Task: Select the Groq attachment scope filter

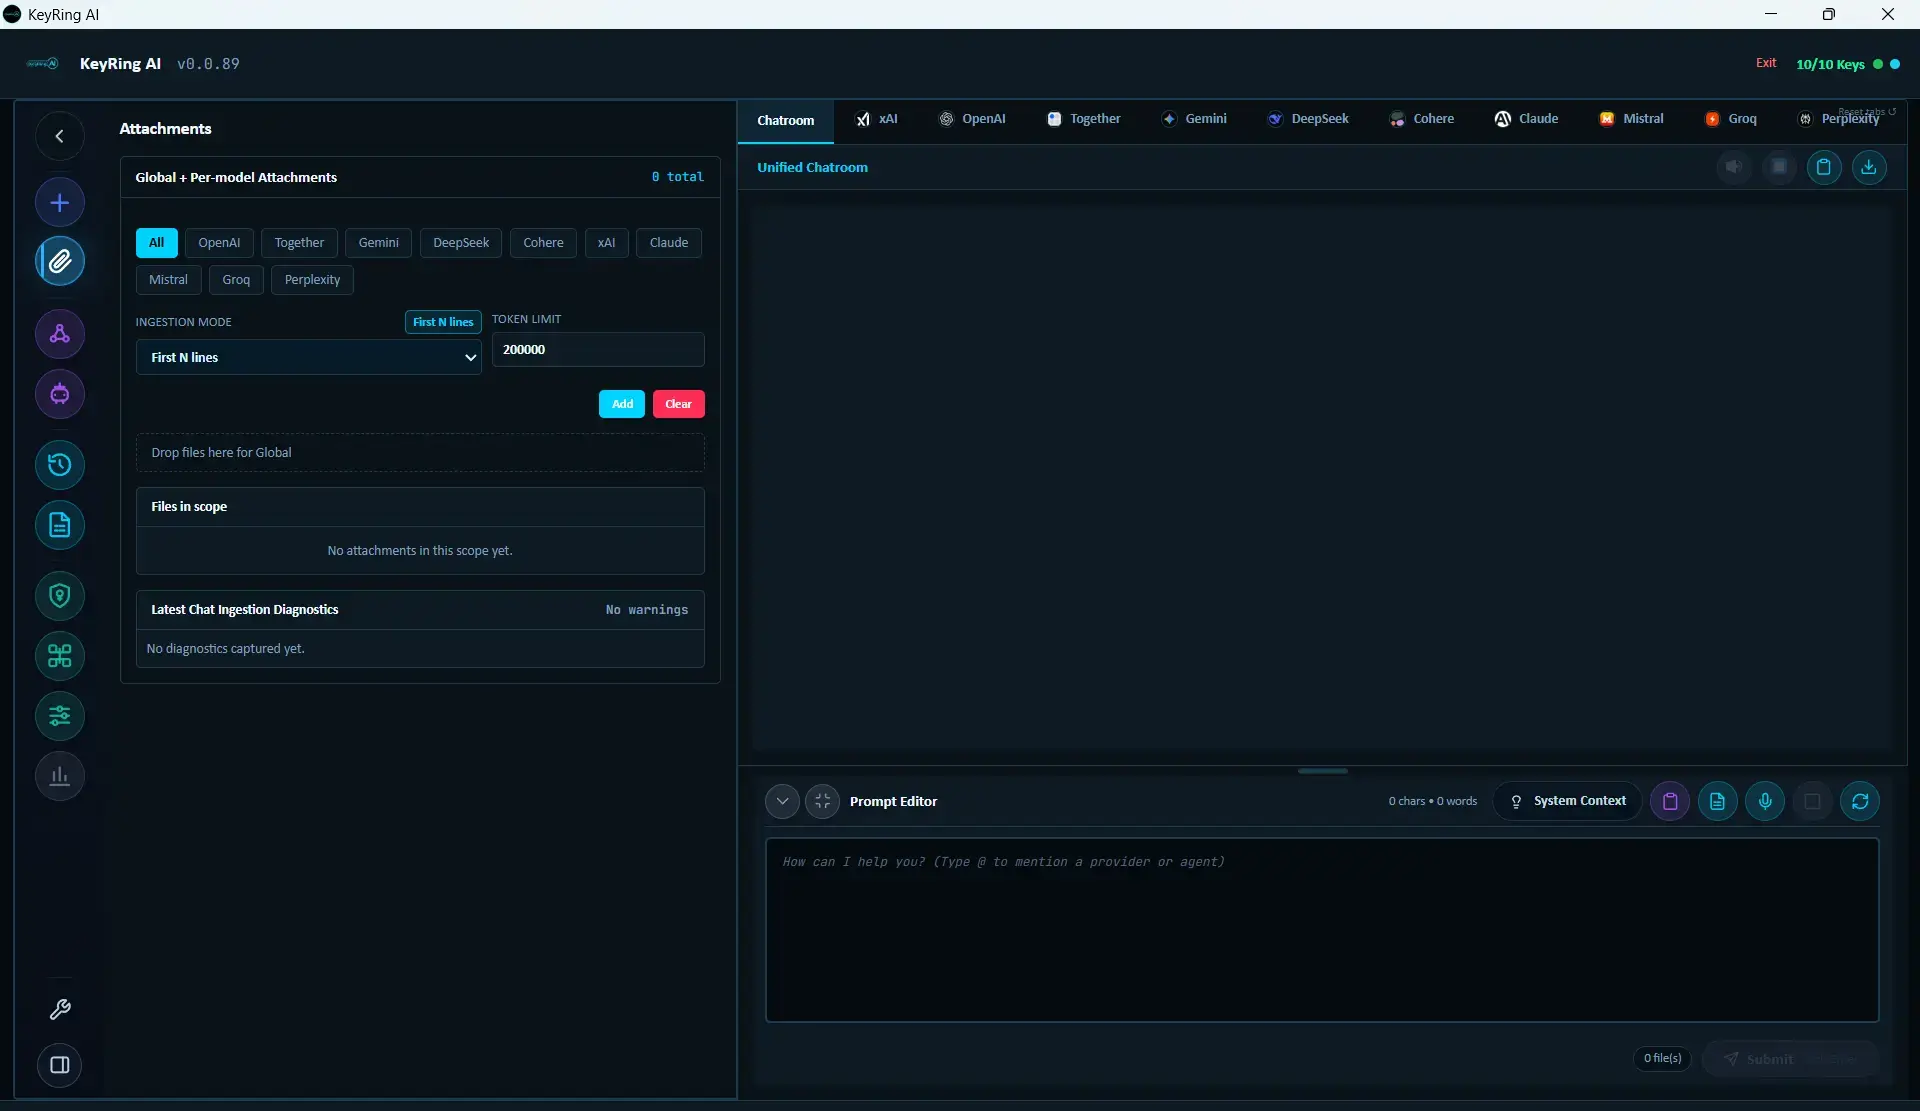Action: coord(237,280)
